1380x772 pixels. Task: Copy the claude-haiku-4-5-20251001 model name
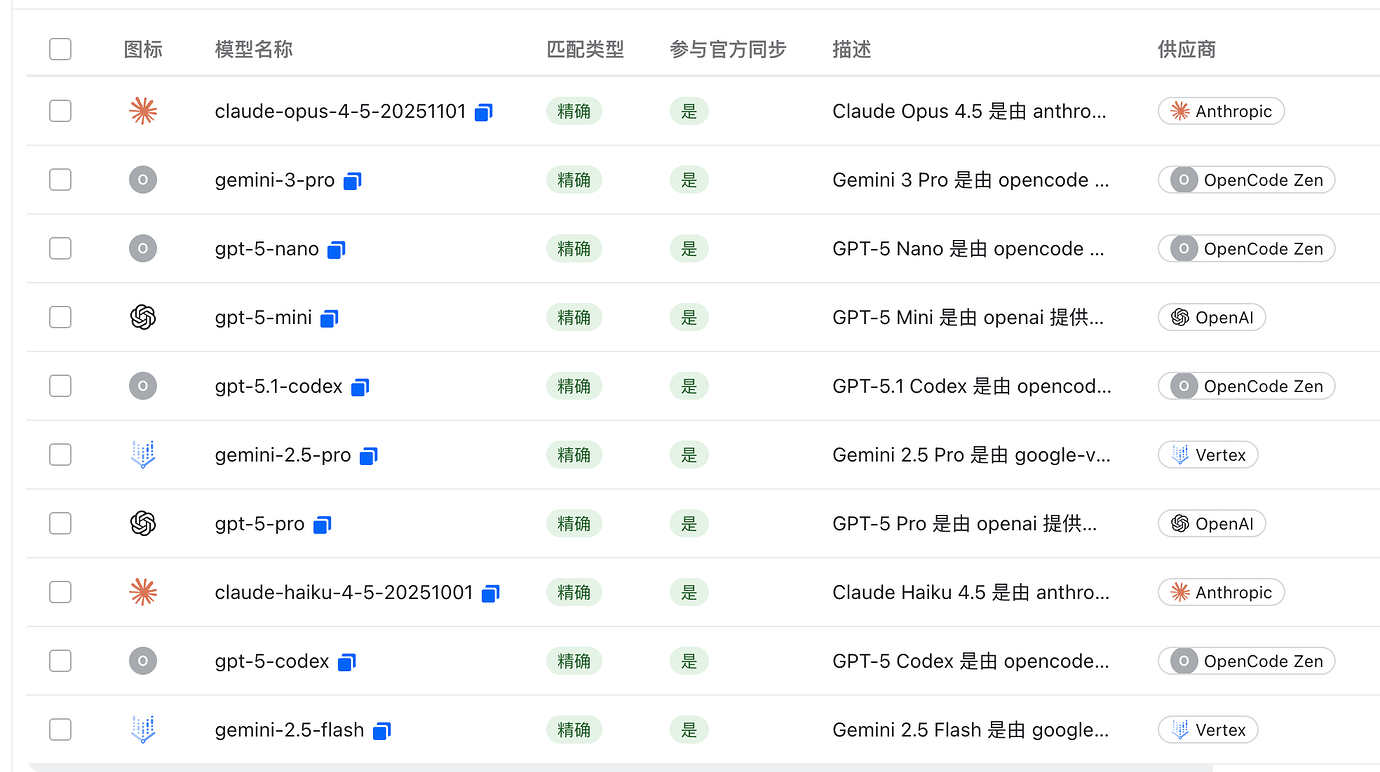(x=490, y=593)
